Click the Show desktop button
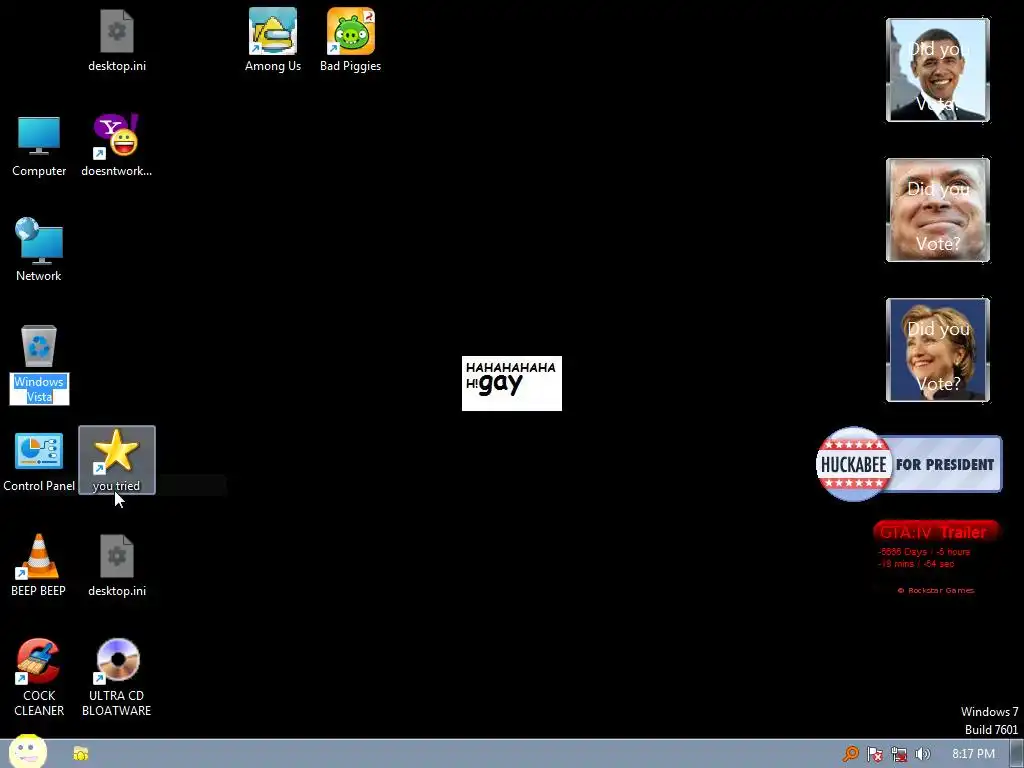This screenshot has height=768, width=1024. 1017,754
